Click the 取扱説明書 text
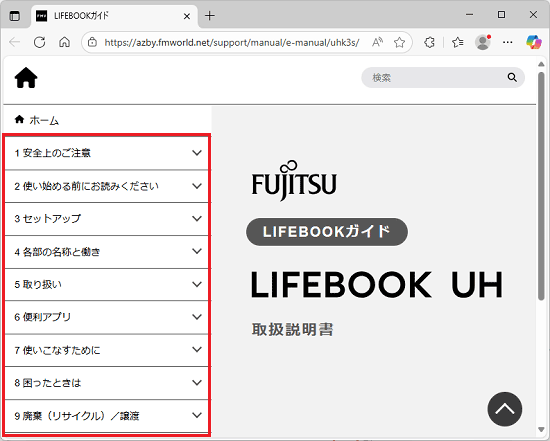Screen dimensions: 550x441 point(292,329)
